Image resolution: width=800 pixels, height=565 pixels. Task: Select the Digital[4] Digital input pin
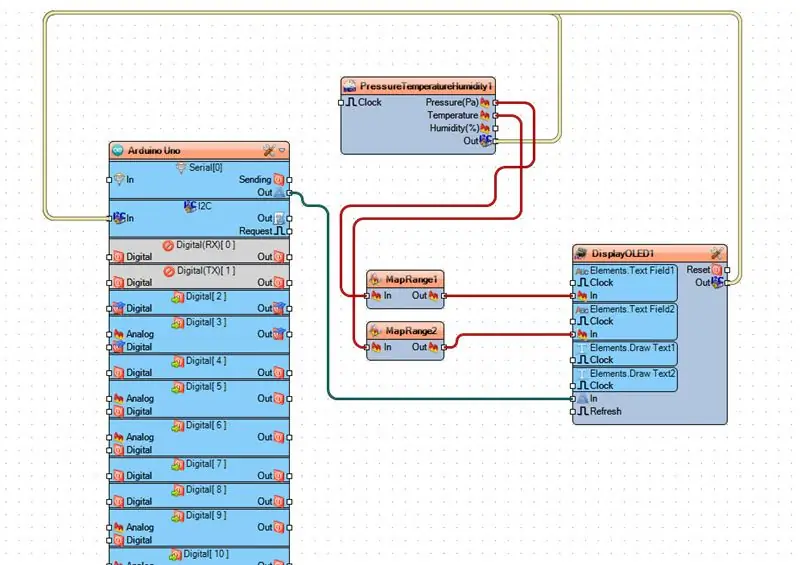[x=109, y=373]
